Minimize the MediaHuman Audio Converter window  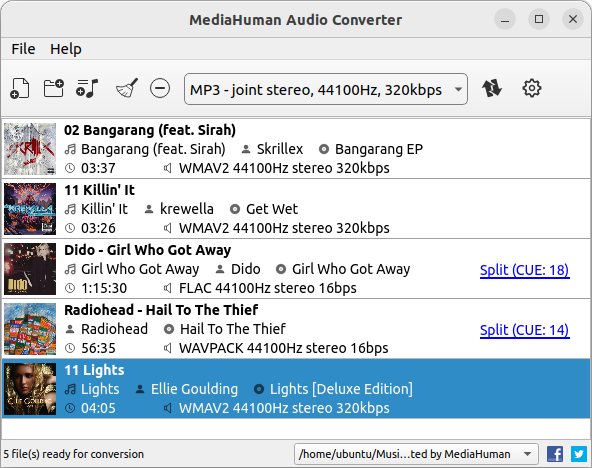(505, 19)
